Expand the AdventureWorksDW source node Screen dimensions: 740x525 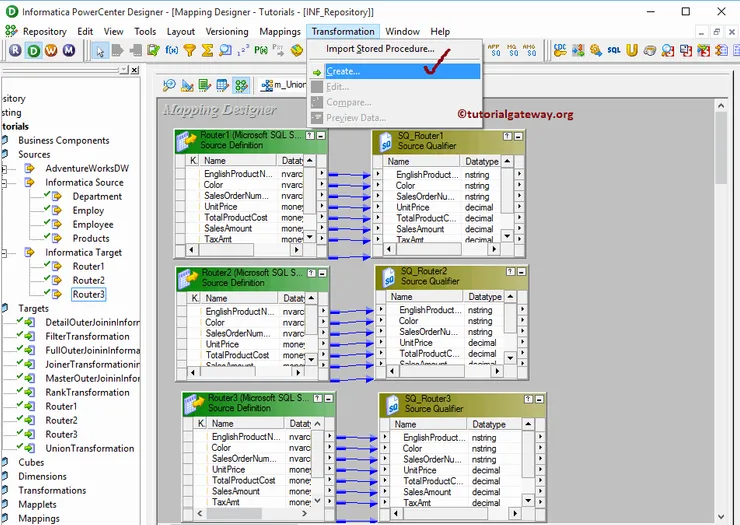(x=4, y=169)
